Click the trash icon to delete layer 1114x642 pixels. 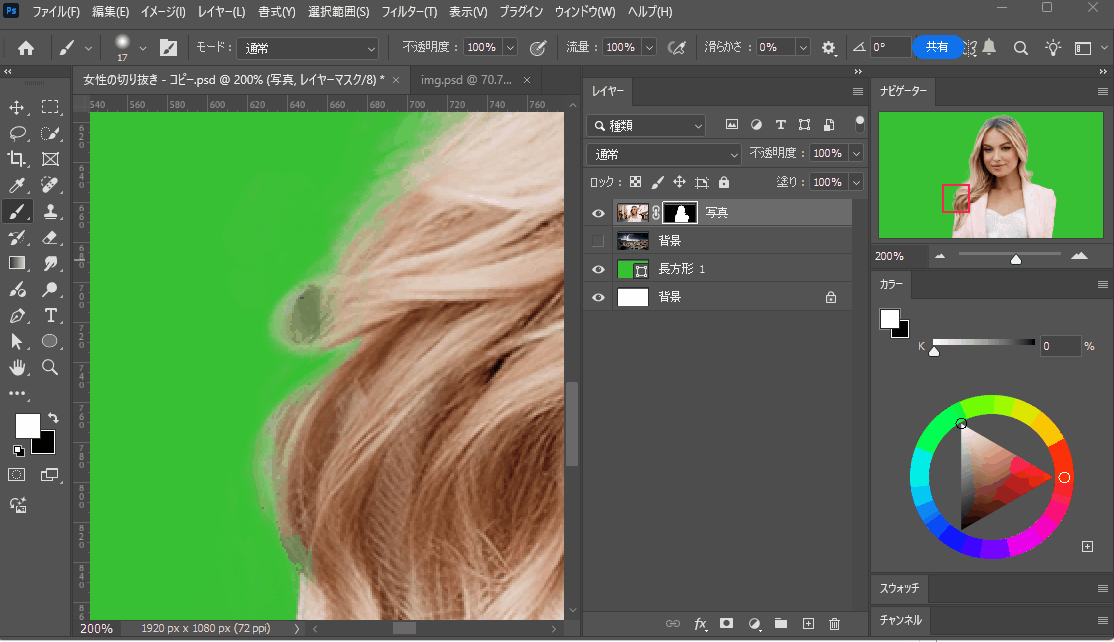click(x=834, y=624)
